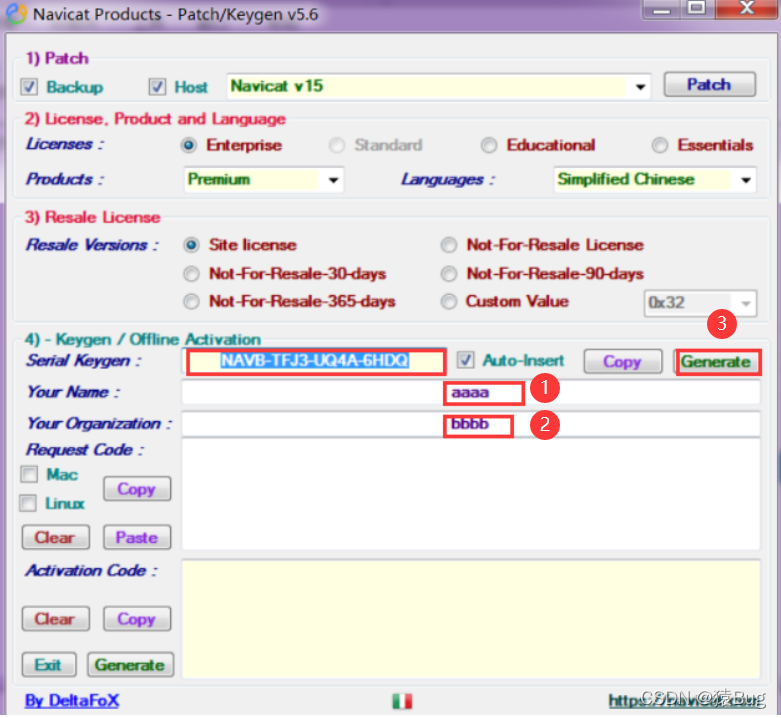Clear the Activation Code
The width and height of the screenshot is (781, 718).
click(x=56, y=619)
